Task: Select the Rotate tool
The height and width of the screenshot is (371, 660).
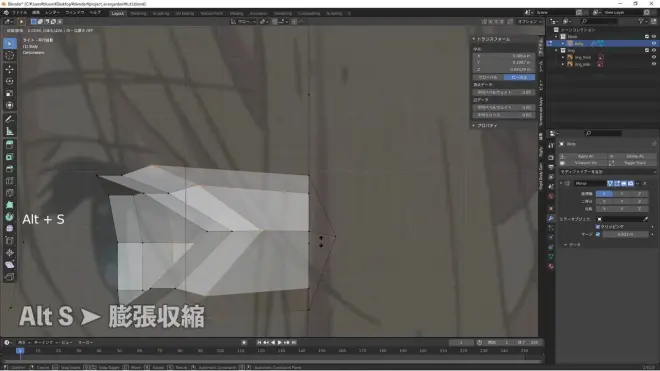Action: [10, 81]
